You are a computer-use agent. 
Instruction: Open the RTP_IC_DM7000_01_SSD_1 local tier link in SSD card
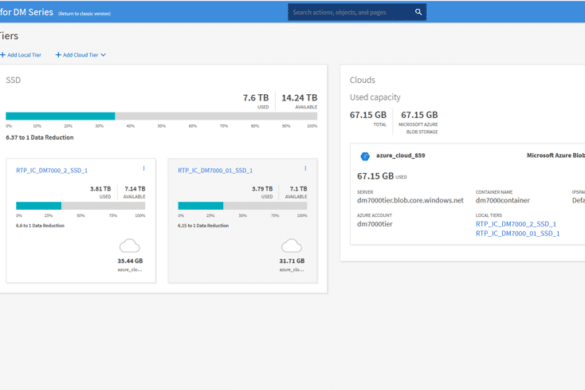215,170
